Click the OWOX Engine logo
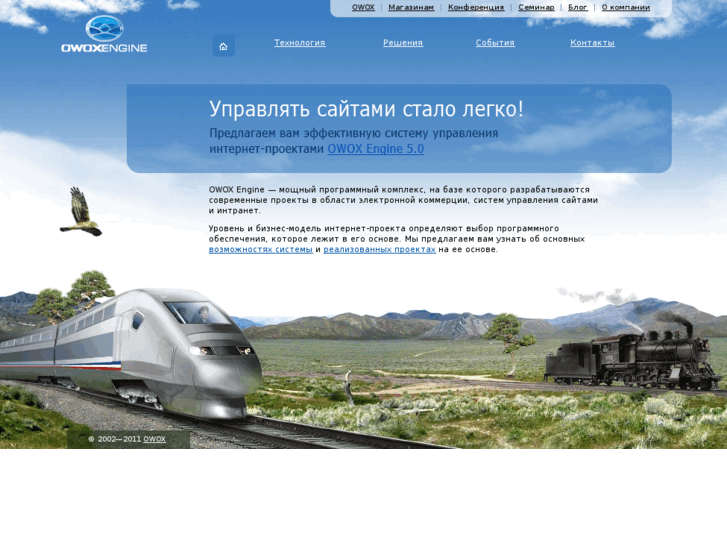 pyautogui.click(x=104, y=34)
